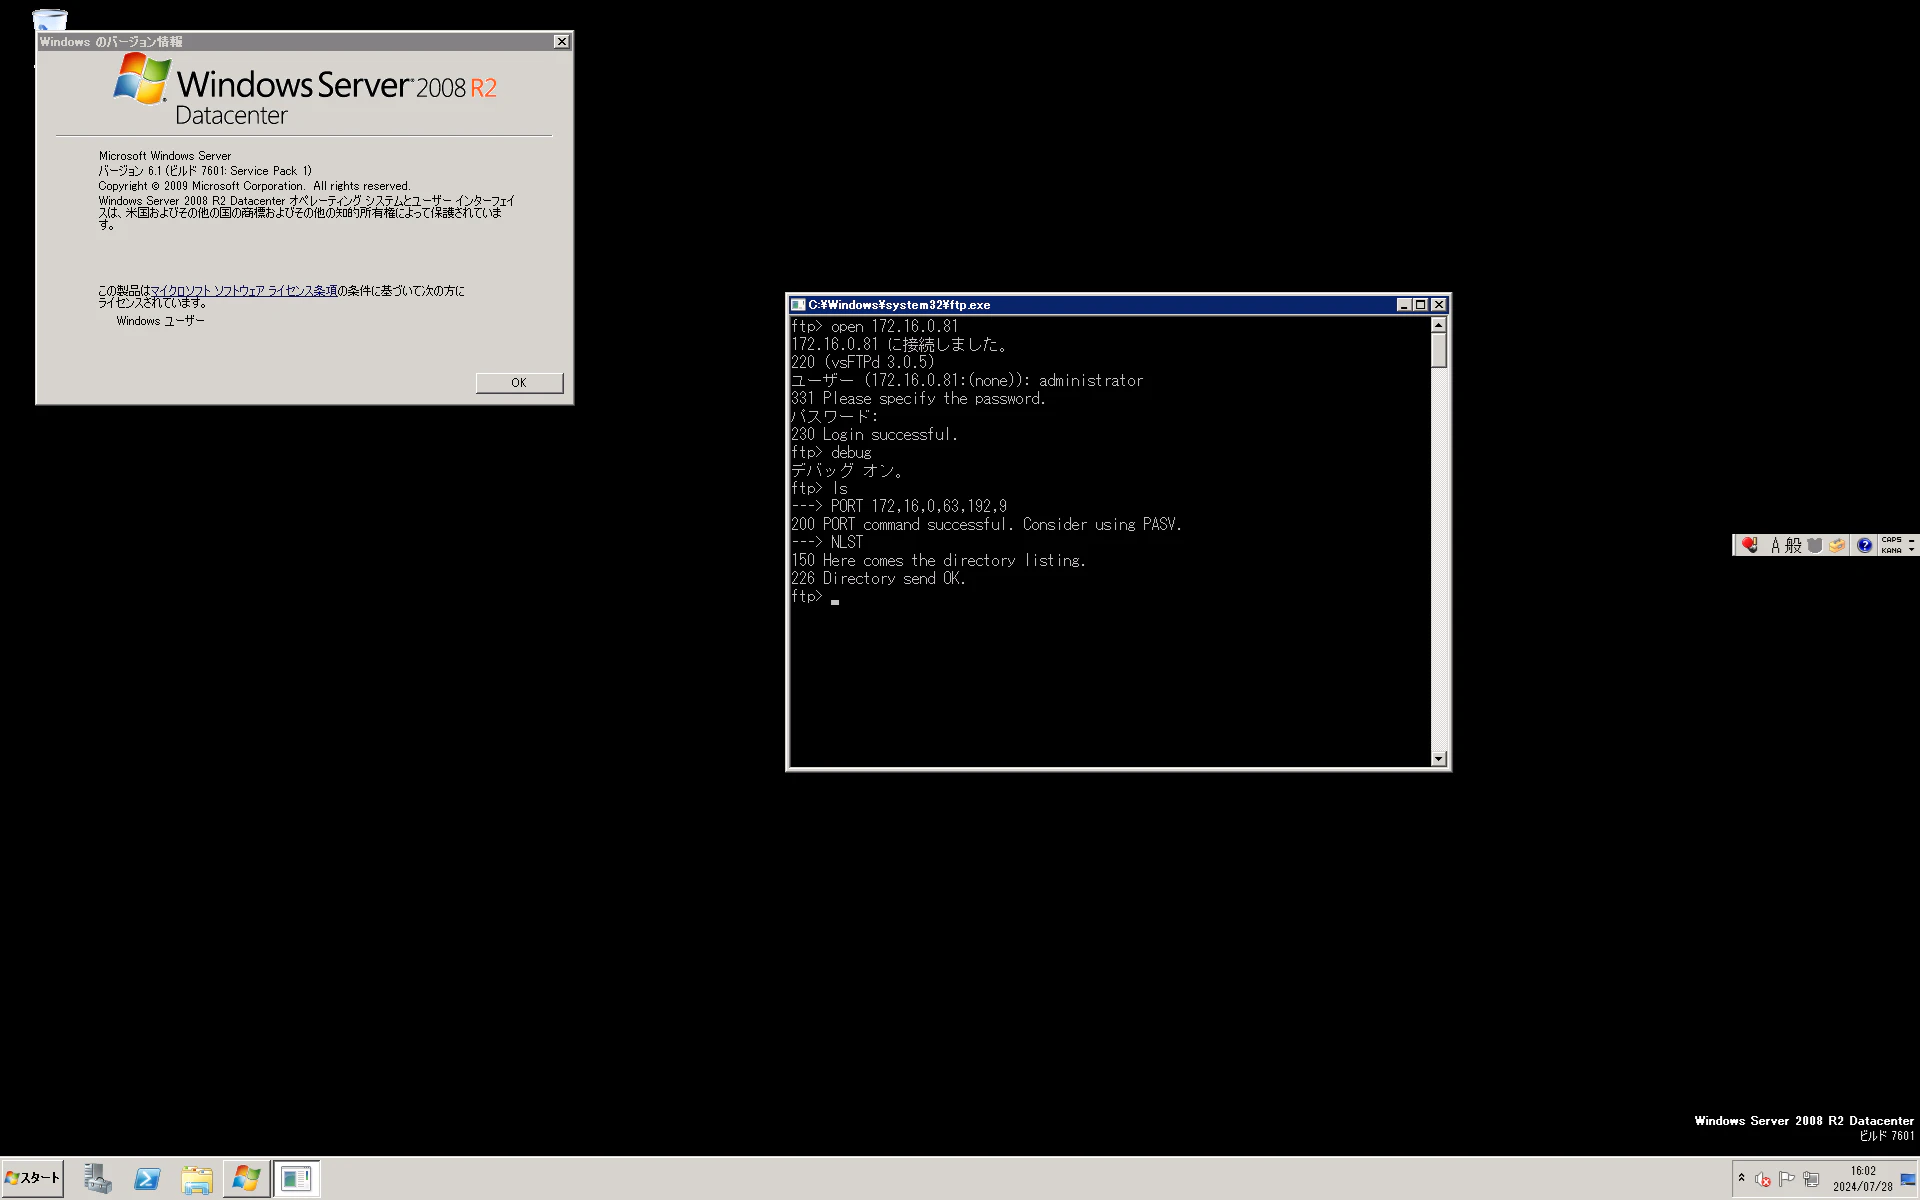The height and width of the screenshot is (1200, 1920).
Task: Click the '---> NLST' debug line
Action: coord(826,543)
